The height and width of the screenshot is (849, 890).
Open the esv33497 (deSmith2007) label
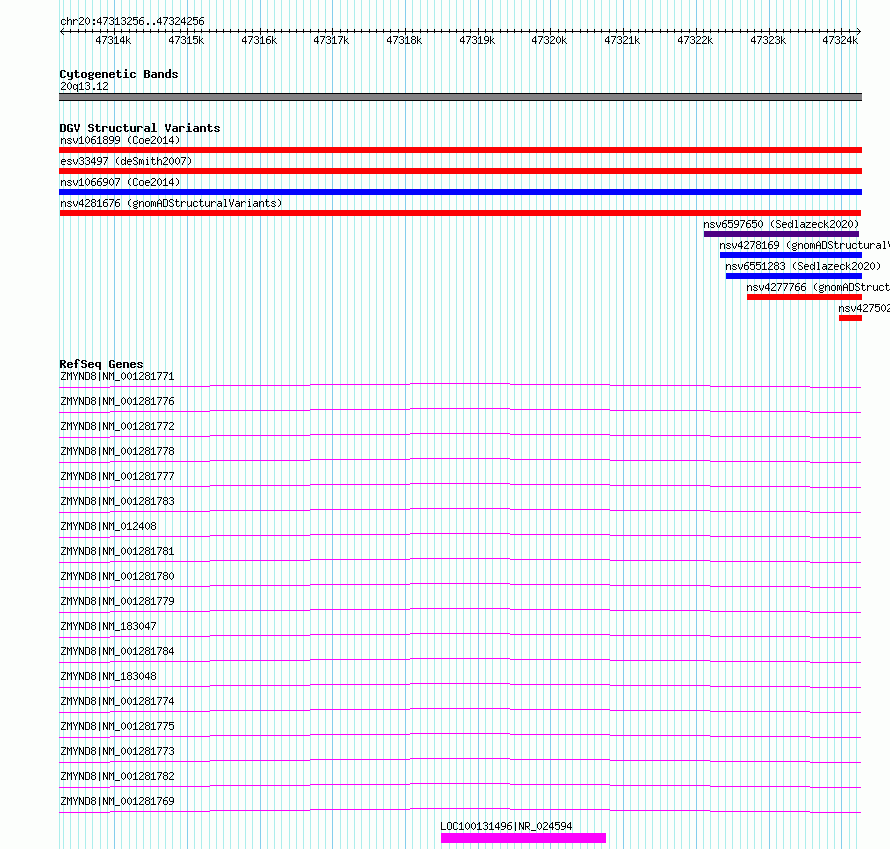pos(126,161)
